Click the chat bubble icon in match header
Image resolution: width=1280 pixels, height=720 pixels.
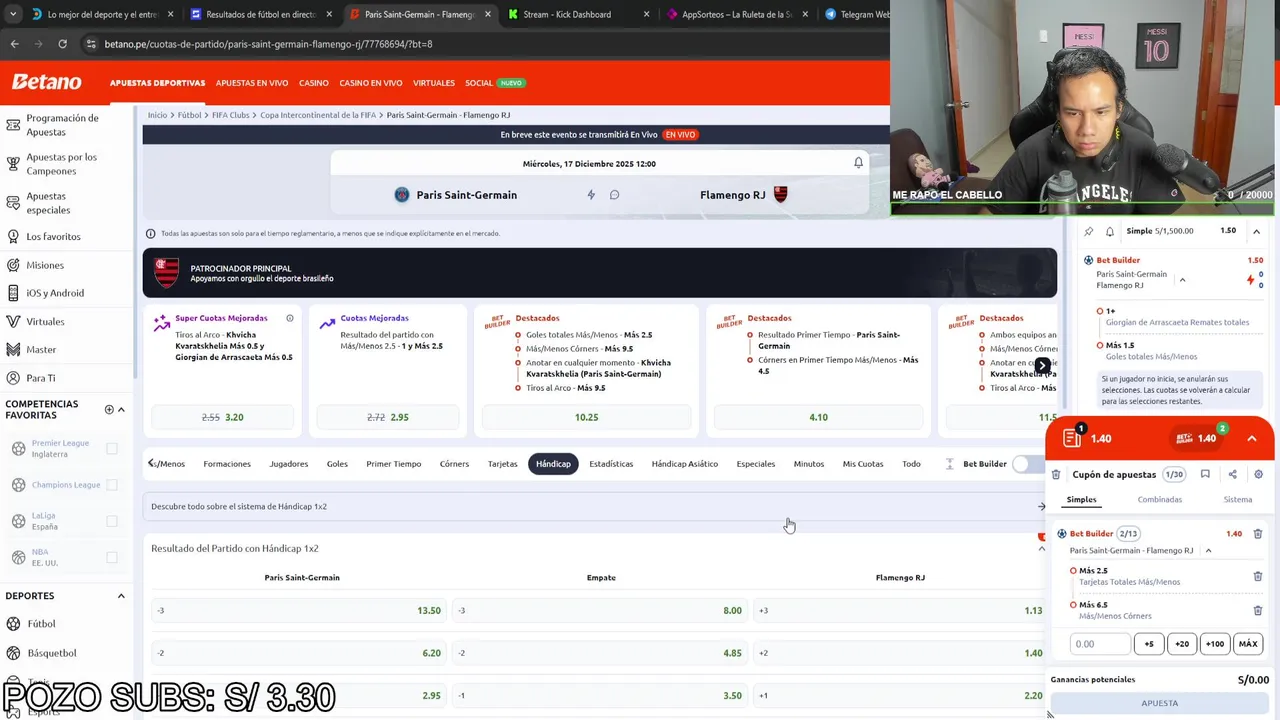point(614,195)
